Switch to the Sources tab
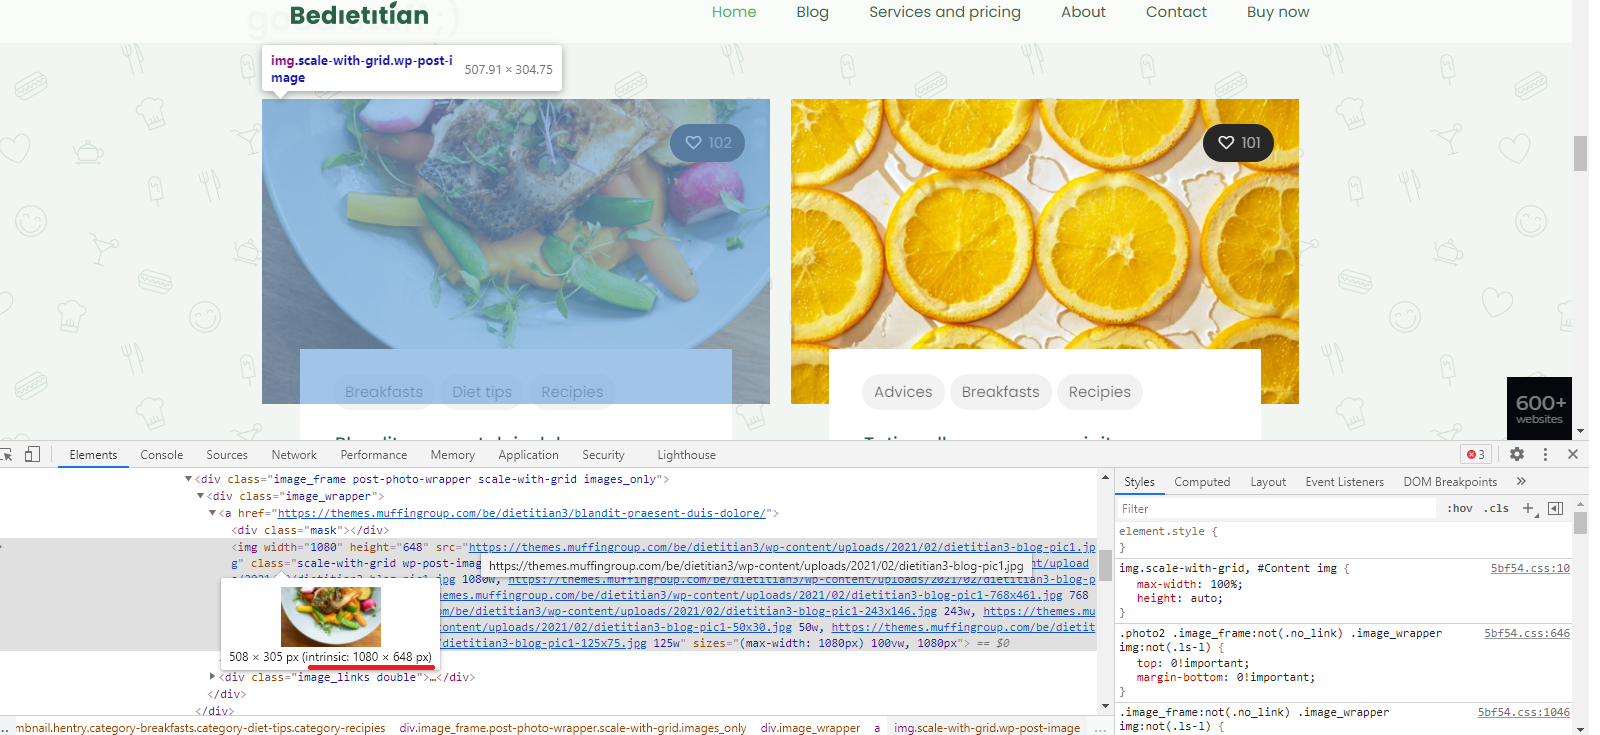 tap(227, 455)
